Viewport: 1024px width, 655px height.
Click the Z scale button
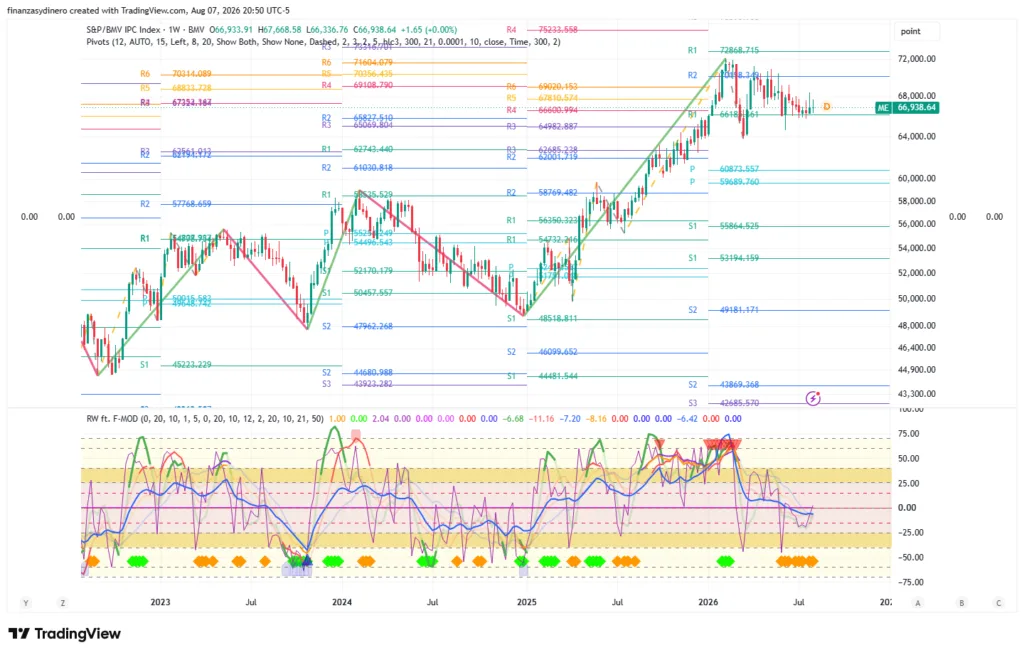(63, 603)
